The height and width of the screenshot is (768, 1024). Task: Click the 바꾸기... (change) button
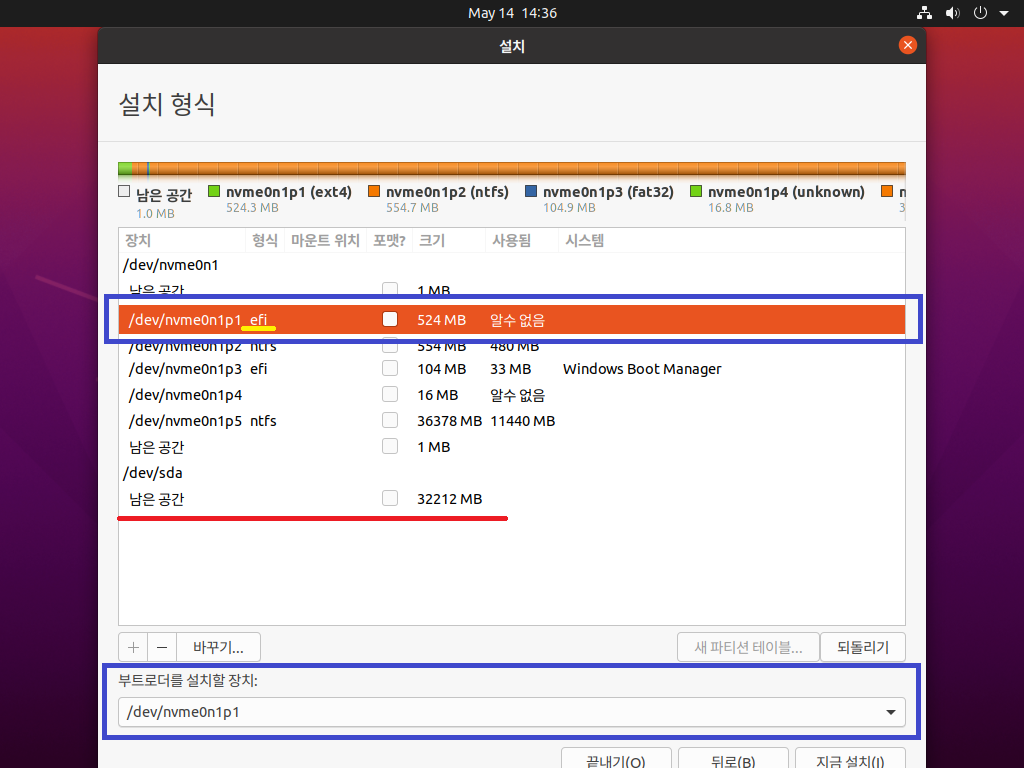point(218,647)
